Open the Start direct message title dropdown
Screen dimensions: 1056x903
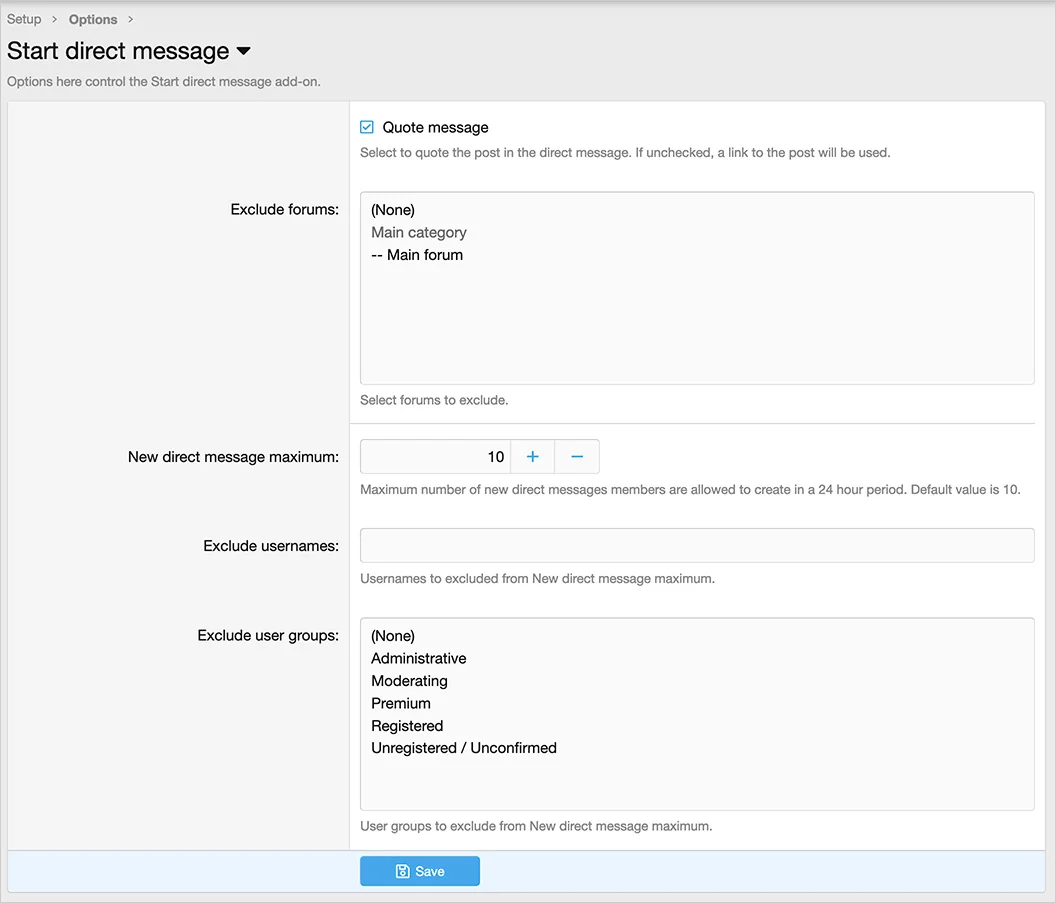pos(243,51)
